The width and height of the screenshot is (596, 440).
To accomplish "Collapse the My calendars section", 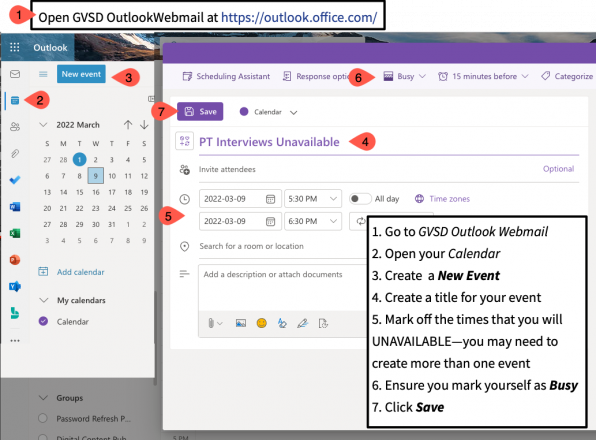I will coord(44,300).
